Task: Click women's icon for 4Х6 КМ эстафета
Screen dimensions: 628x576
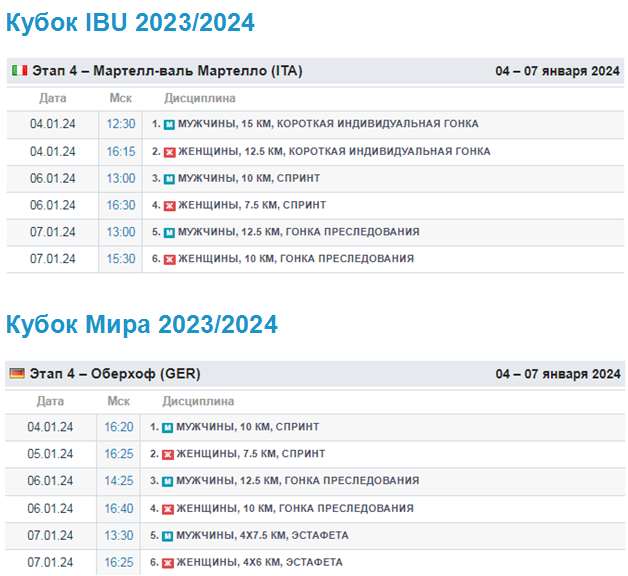Action: 167,563
